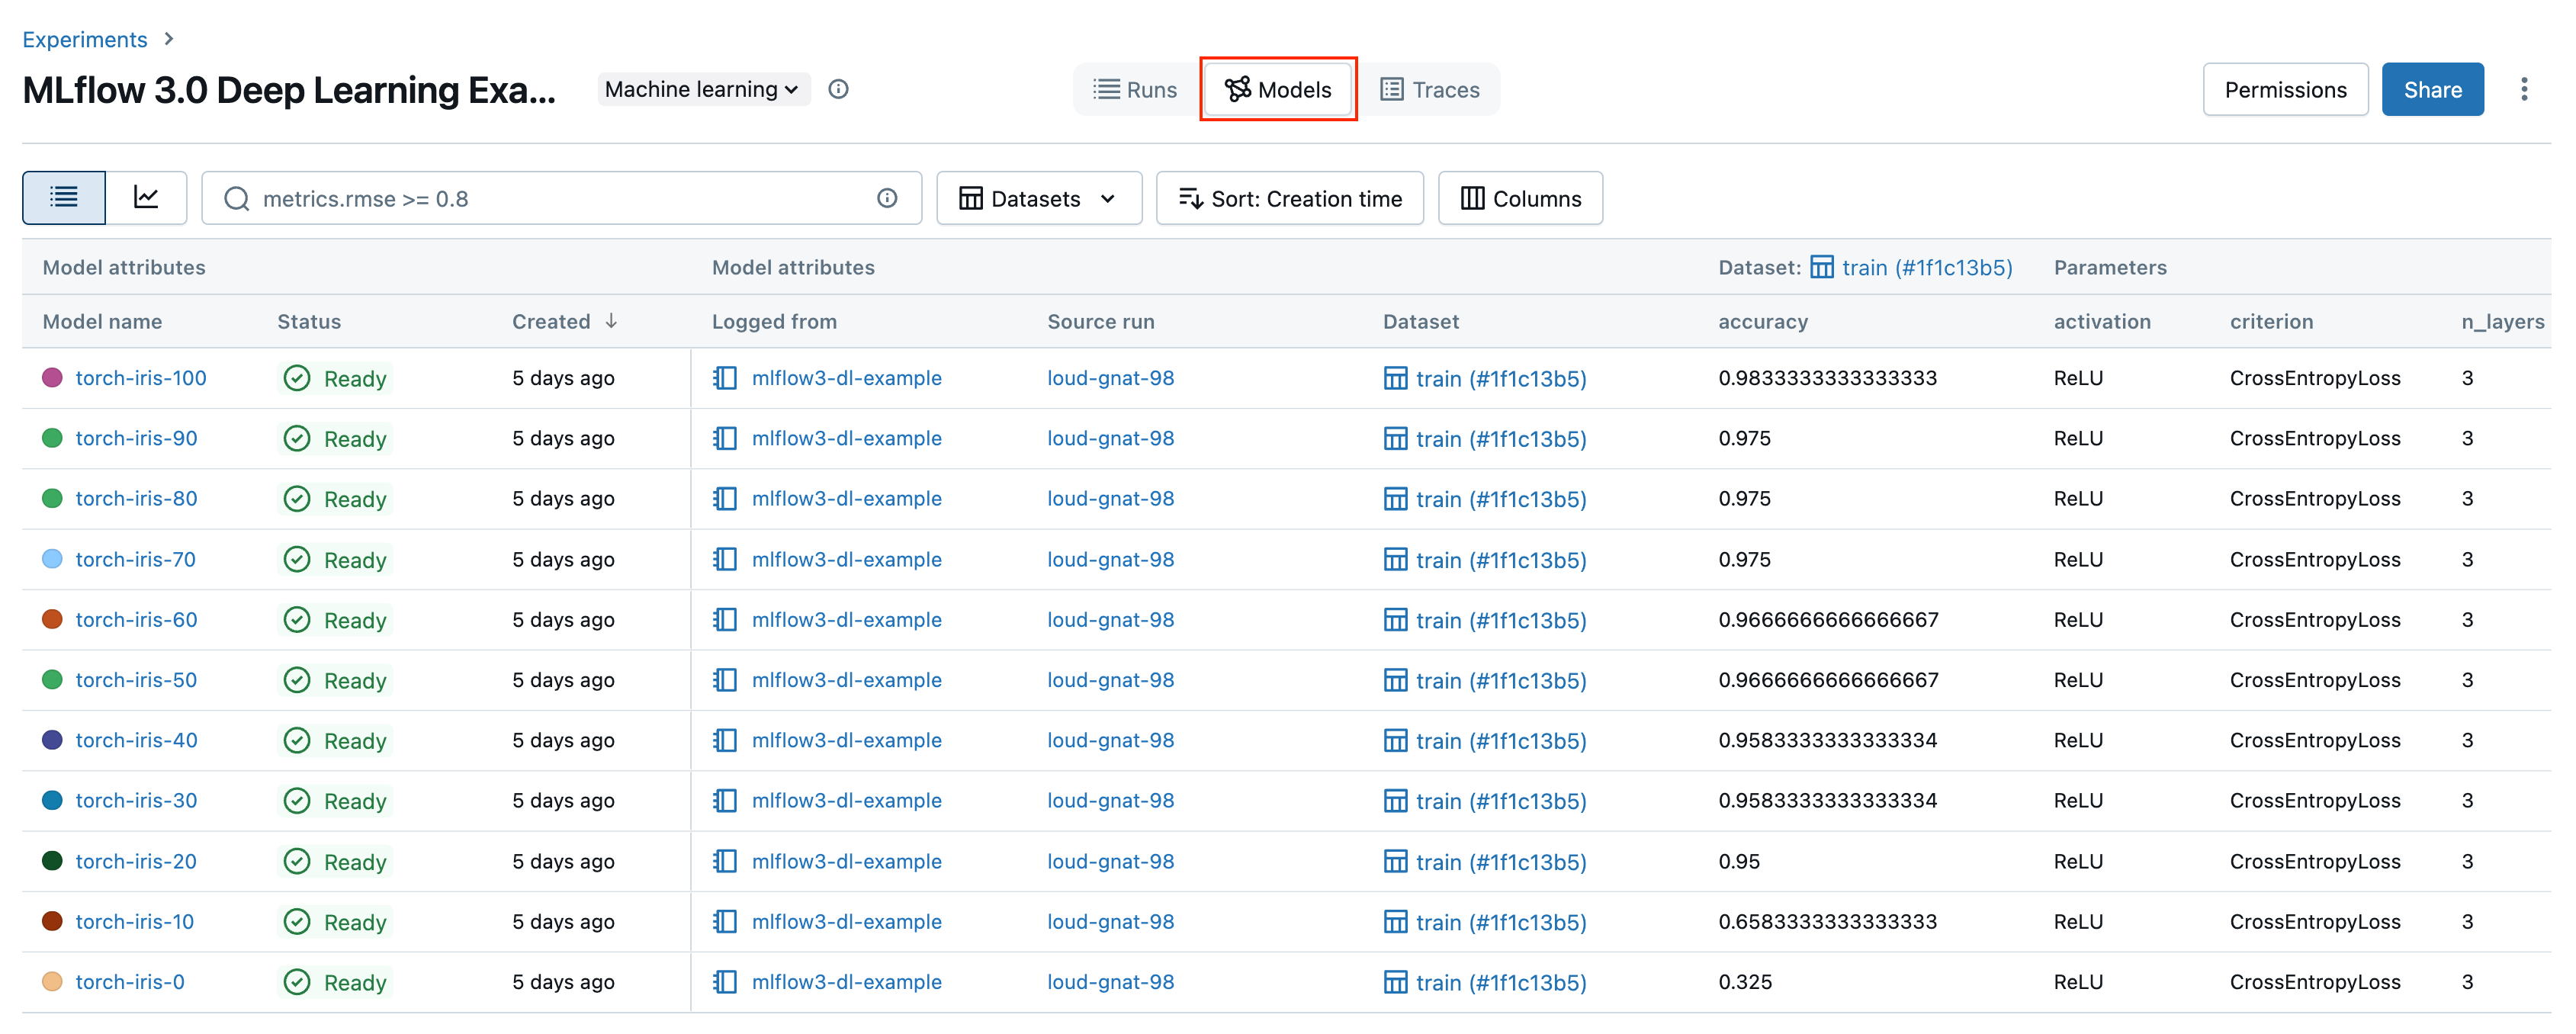Click the Ready status badge for torch-iris-50
This screenshot has height=1034, width=2576.
tap(335, 679)
